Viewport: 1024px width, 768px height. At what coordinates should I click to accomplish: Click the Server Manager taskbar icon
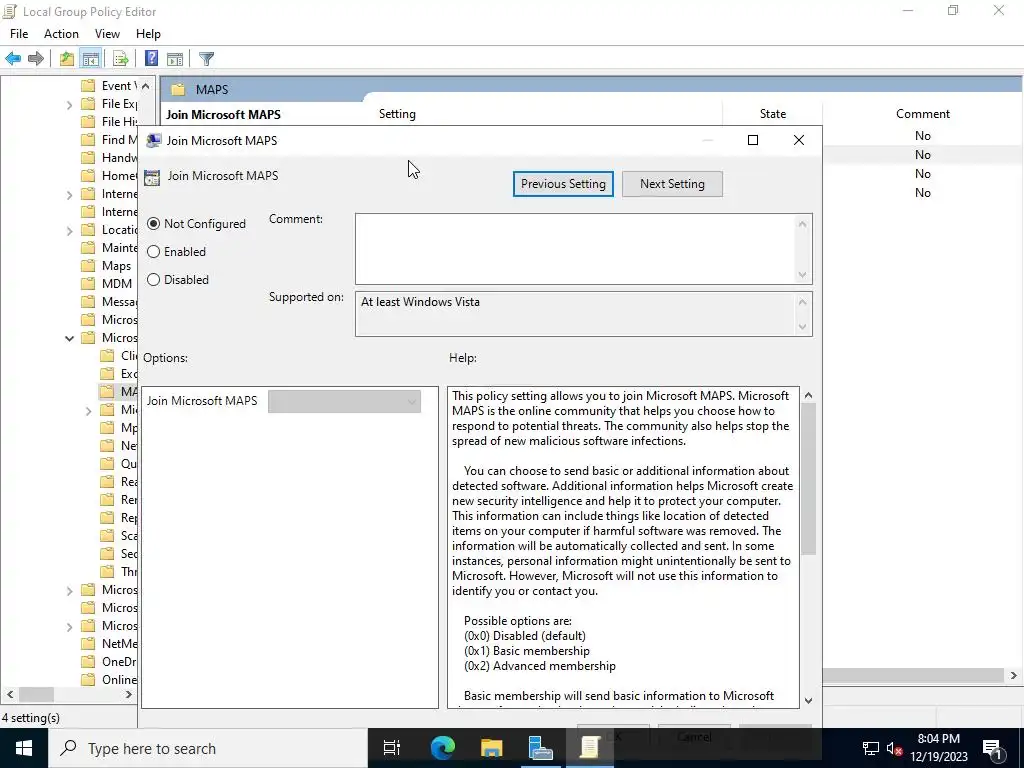tap(541, 748)
